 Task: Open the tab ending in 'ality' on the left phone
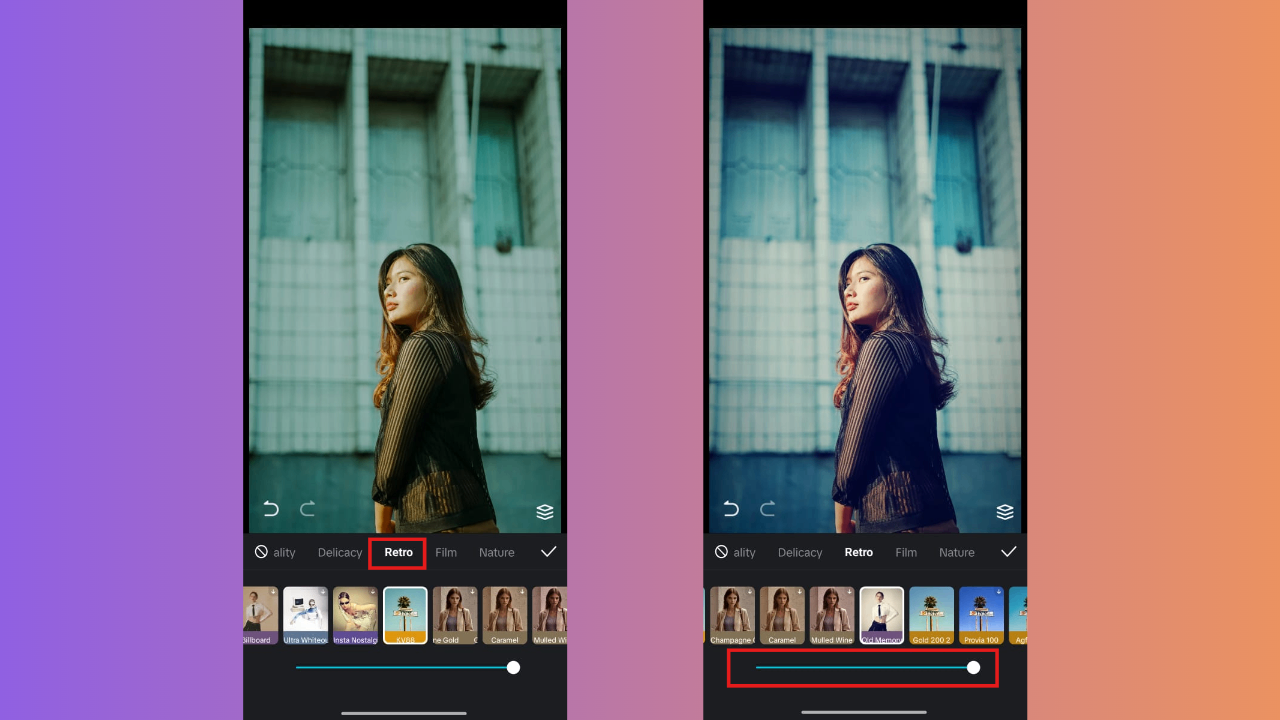point(284,553)
